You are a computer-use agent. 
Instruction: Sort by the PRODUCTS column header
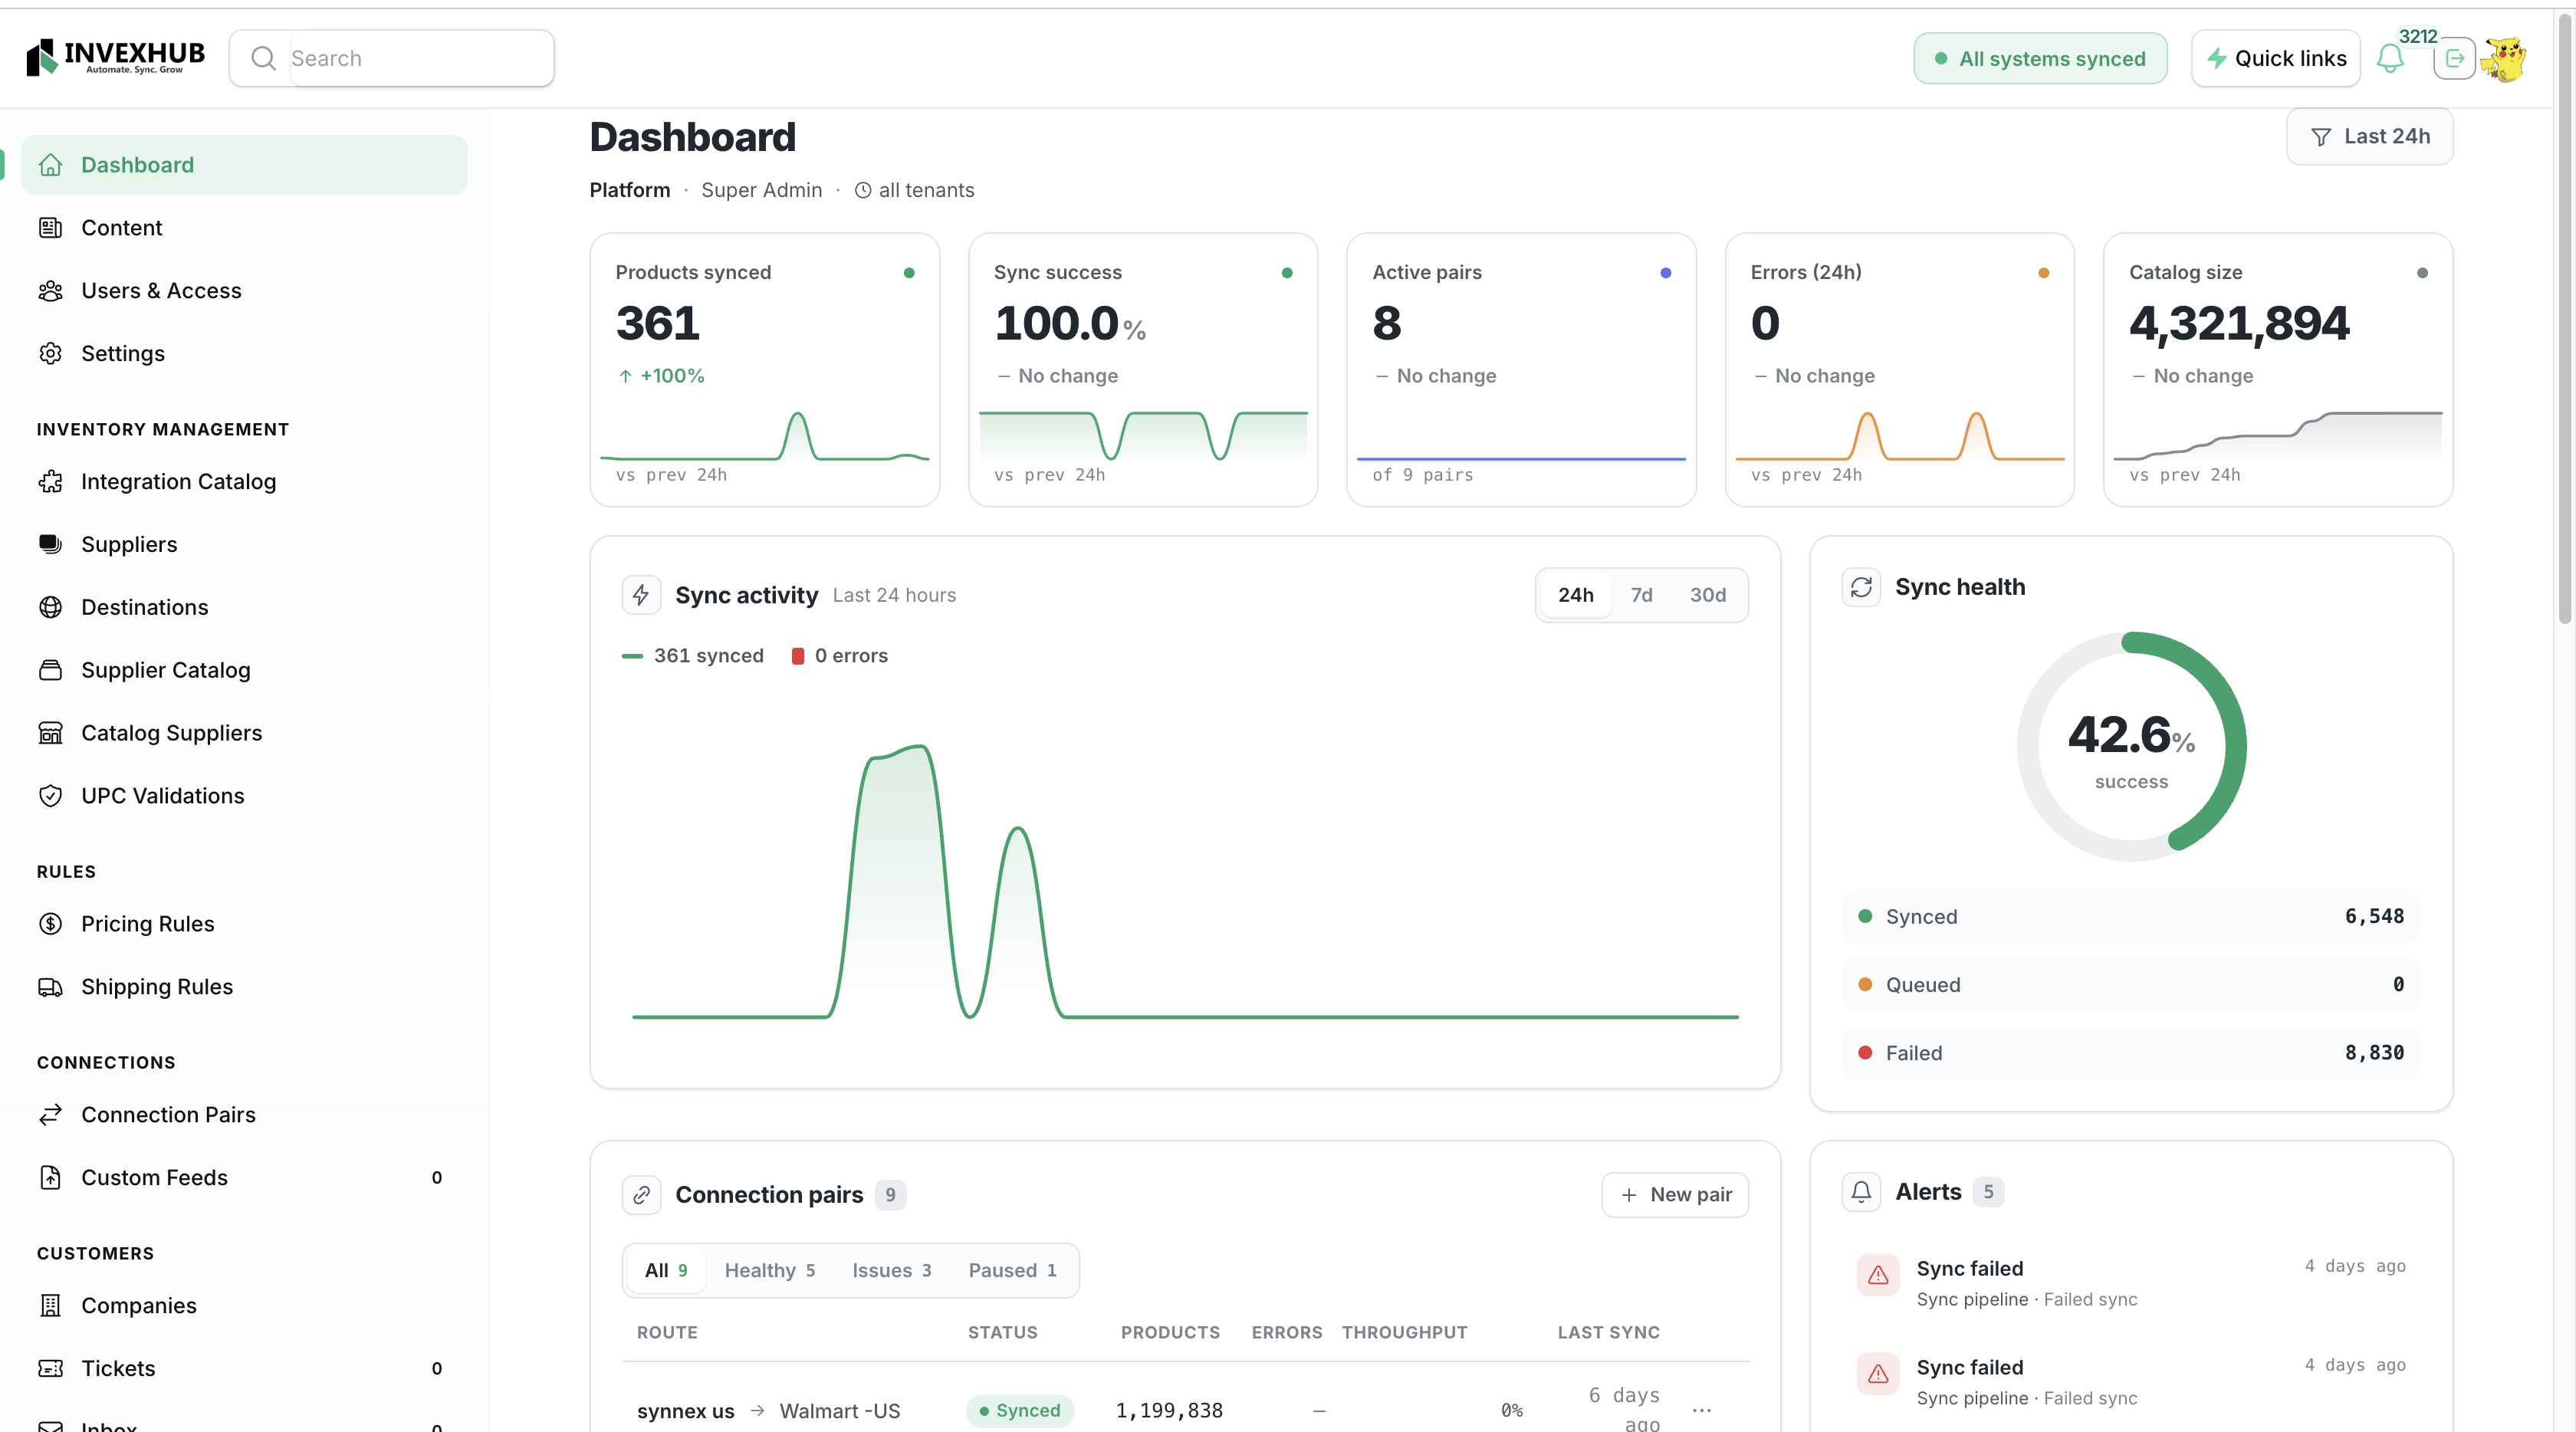coord(1170,1333)
